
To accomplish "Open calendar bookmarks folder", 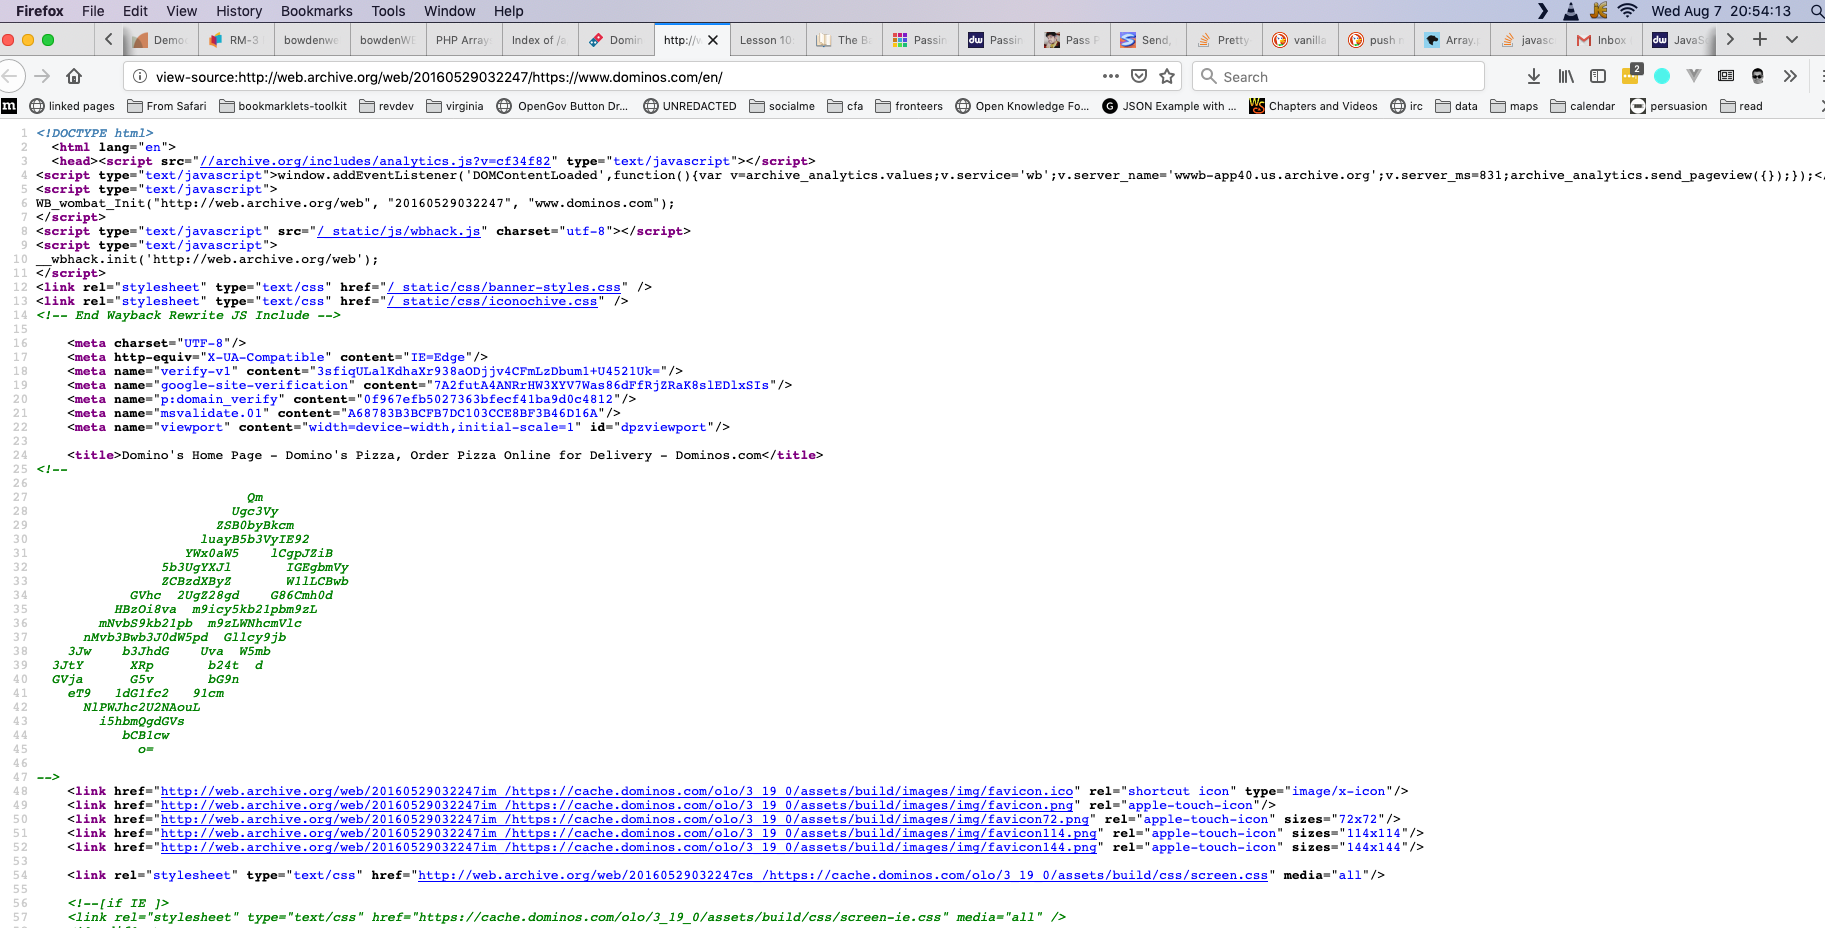I will [x=1583, y=106].
